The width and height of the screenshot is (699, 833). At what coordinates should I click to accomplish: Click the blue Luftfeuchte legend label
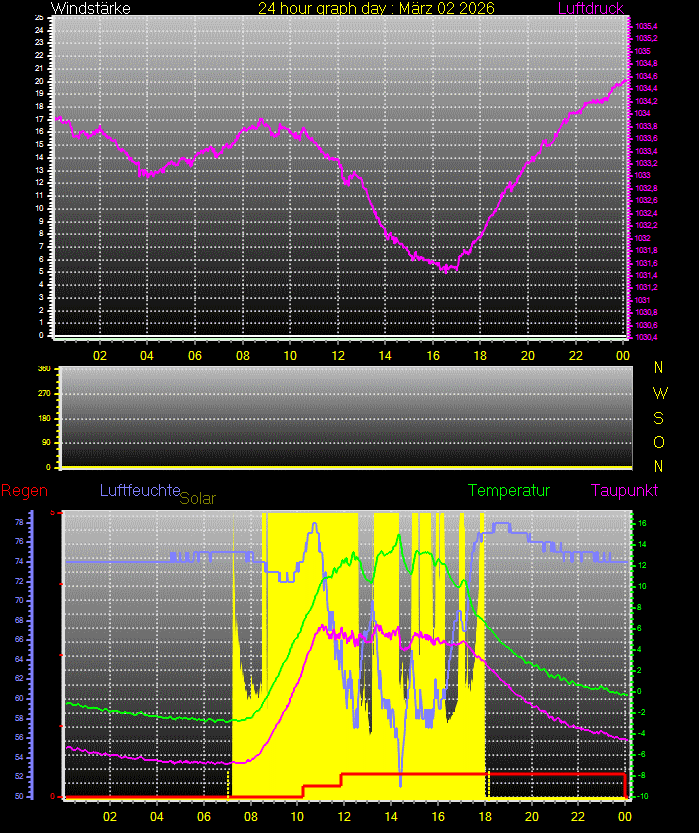[x=139, y=491]
